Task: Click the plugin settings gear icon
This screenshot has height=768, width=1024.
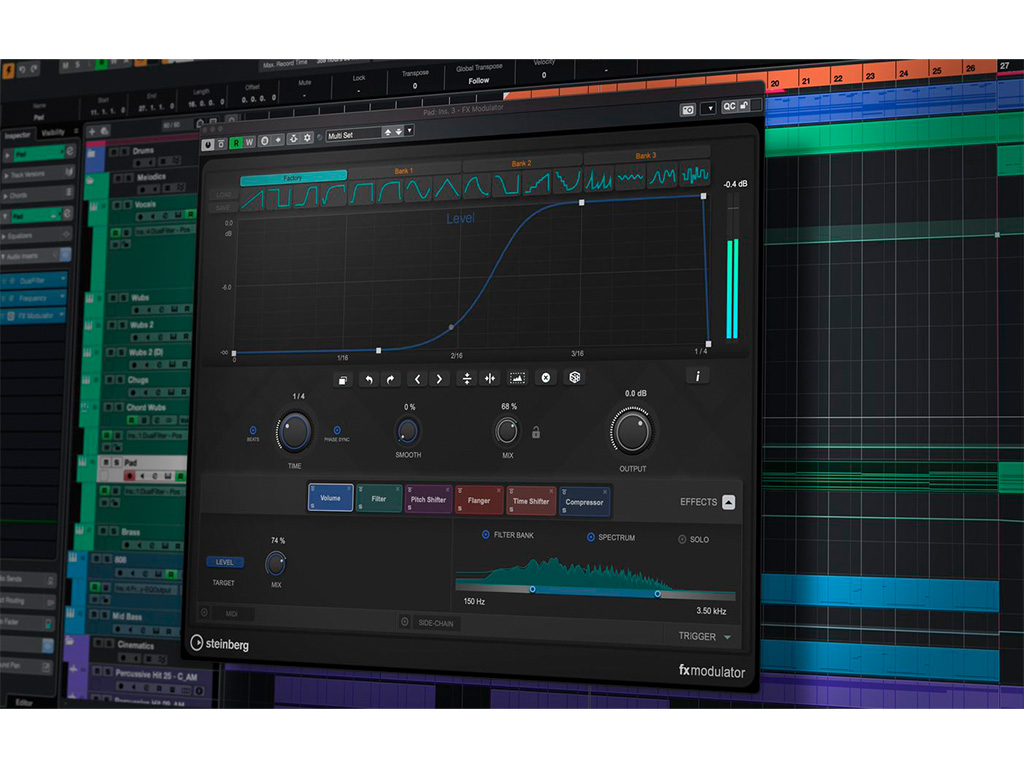Action: [x=308, y=138]
